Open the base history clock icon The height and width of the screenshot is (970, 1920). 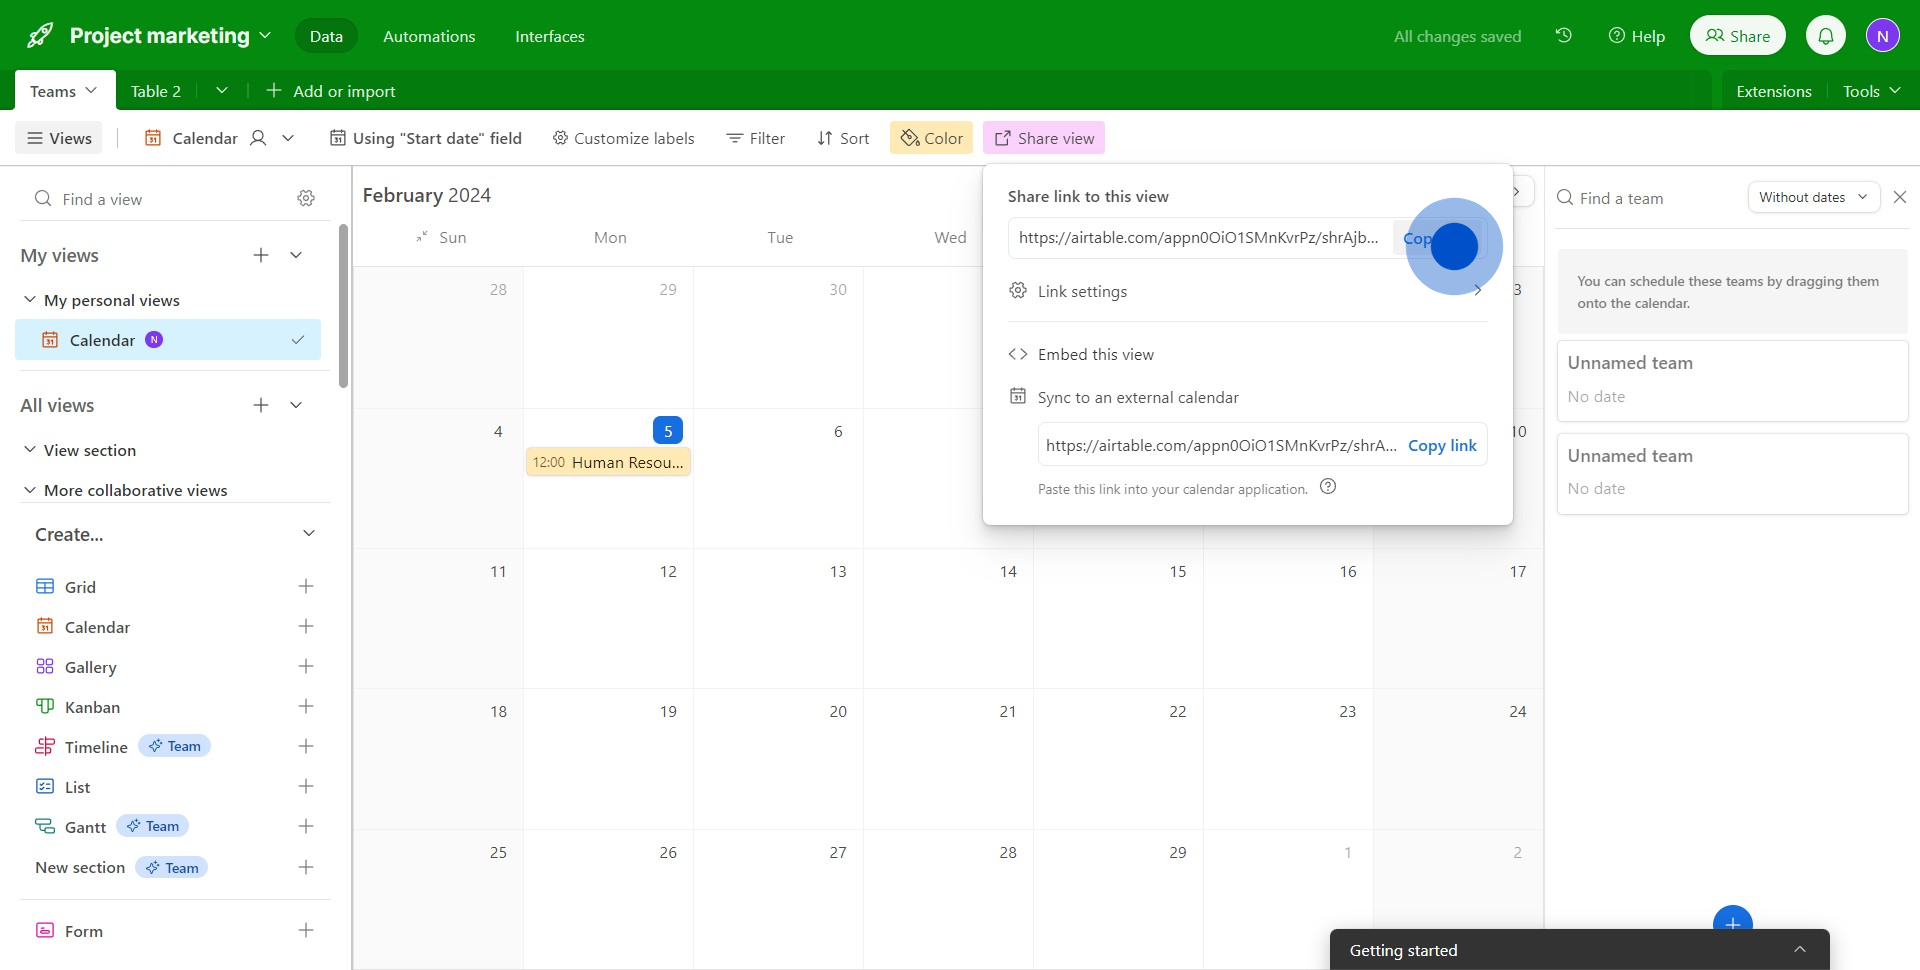(1564, 35)
